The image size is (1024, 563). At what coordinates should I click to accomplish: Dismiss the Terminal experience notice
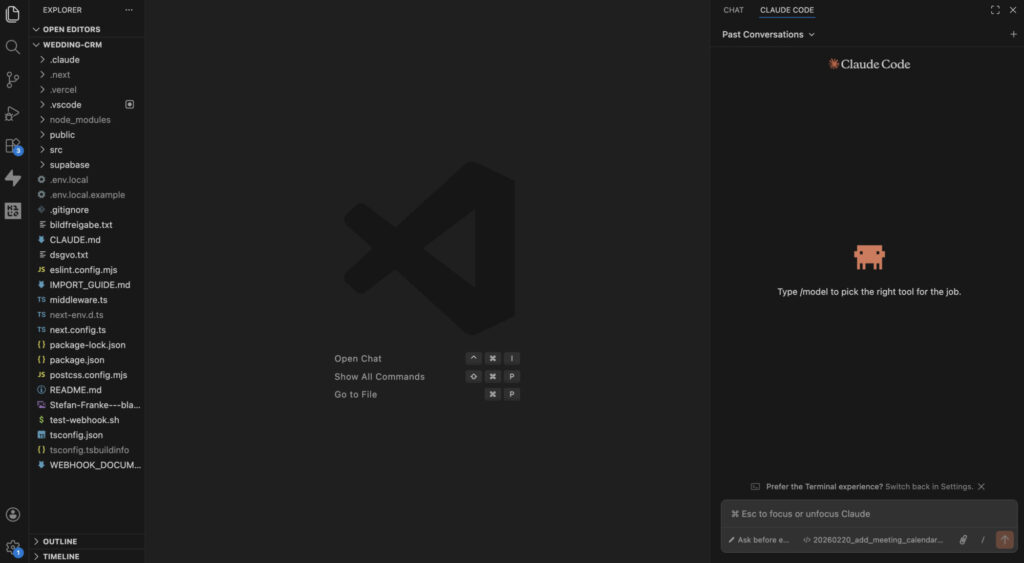[981, 487]
